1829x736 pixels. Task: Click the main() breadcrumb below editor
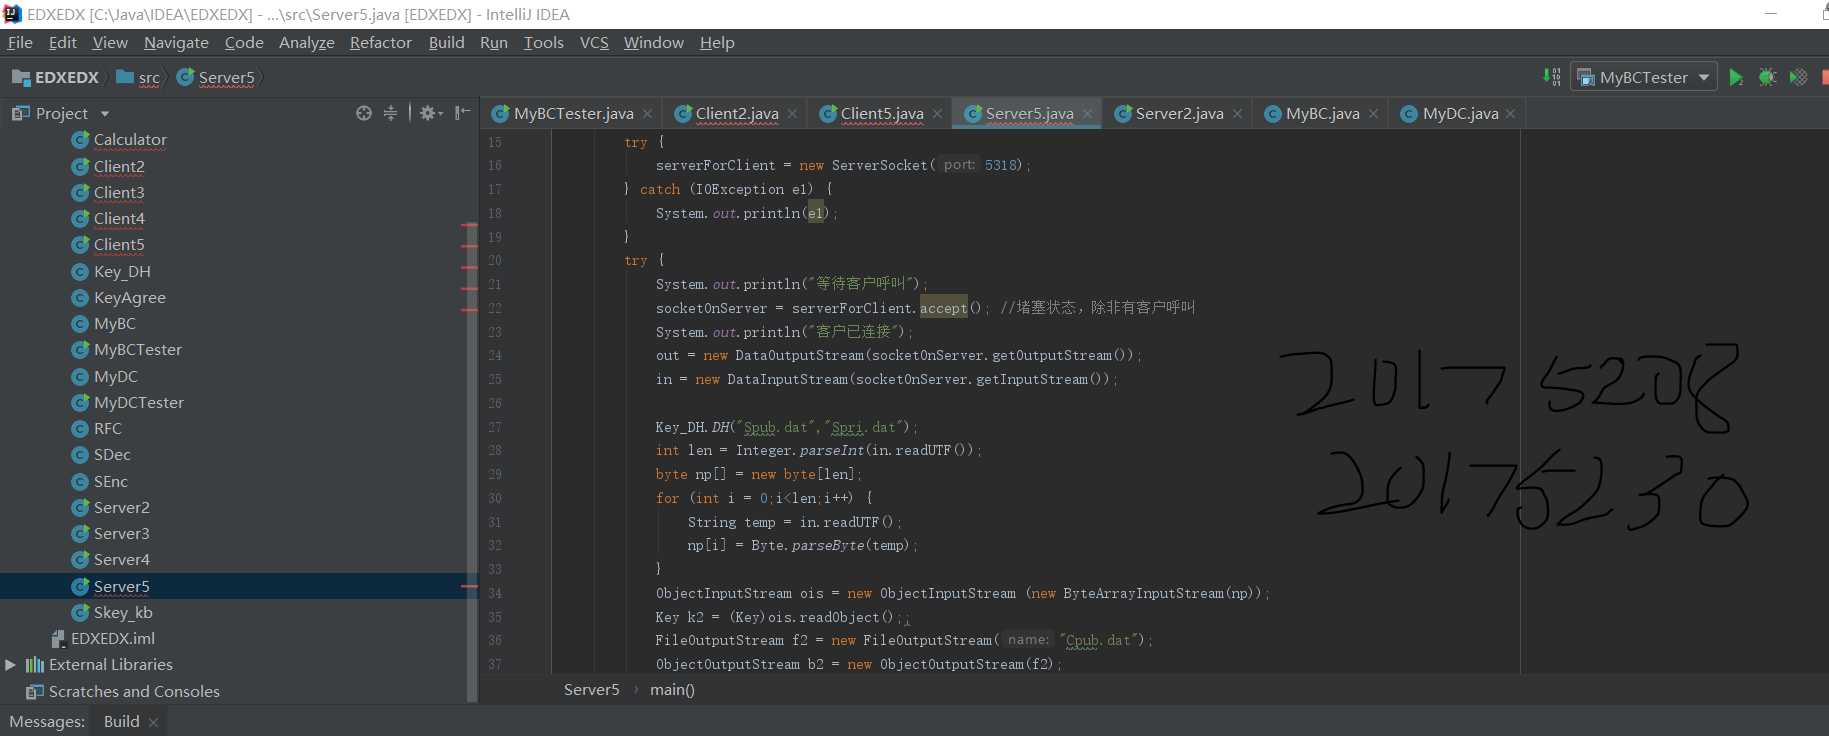[x=672, y=689]
